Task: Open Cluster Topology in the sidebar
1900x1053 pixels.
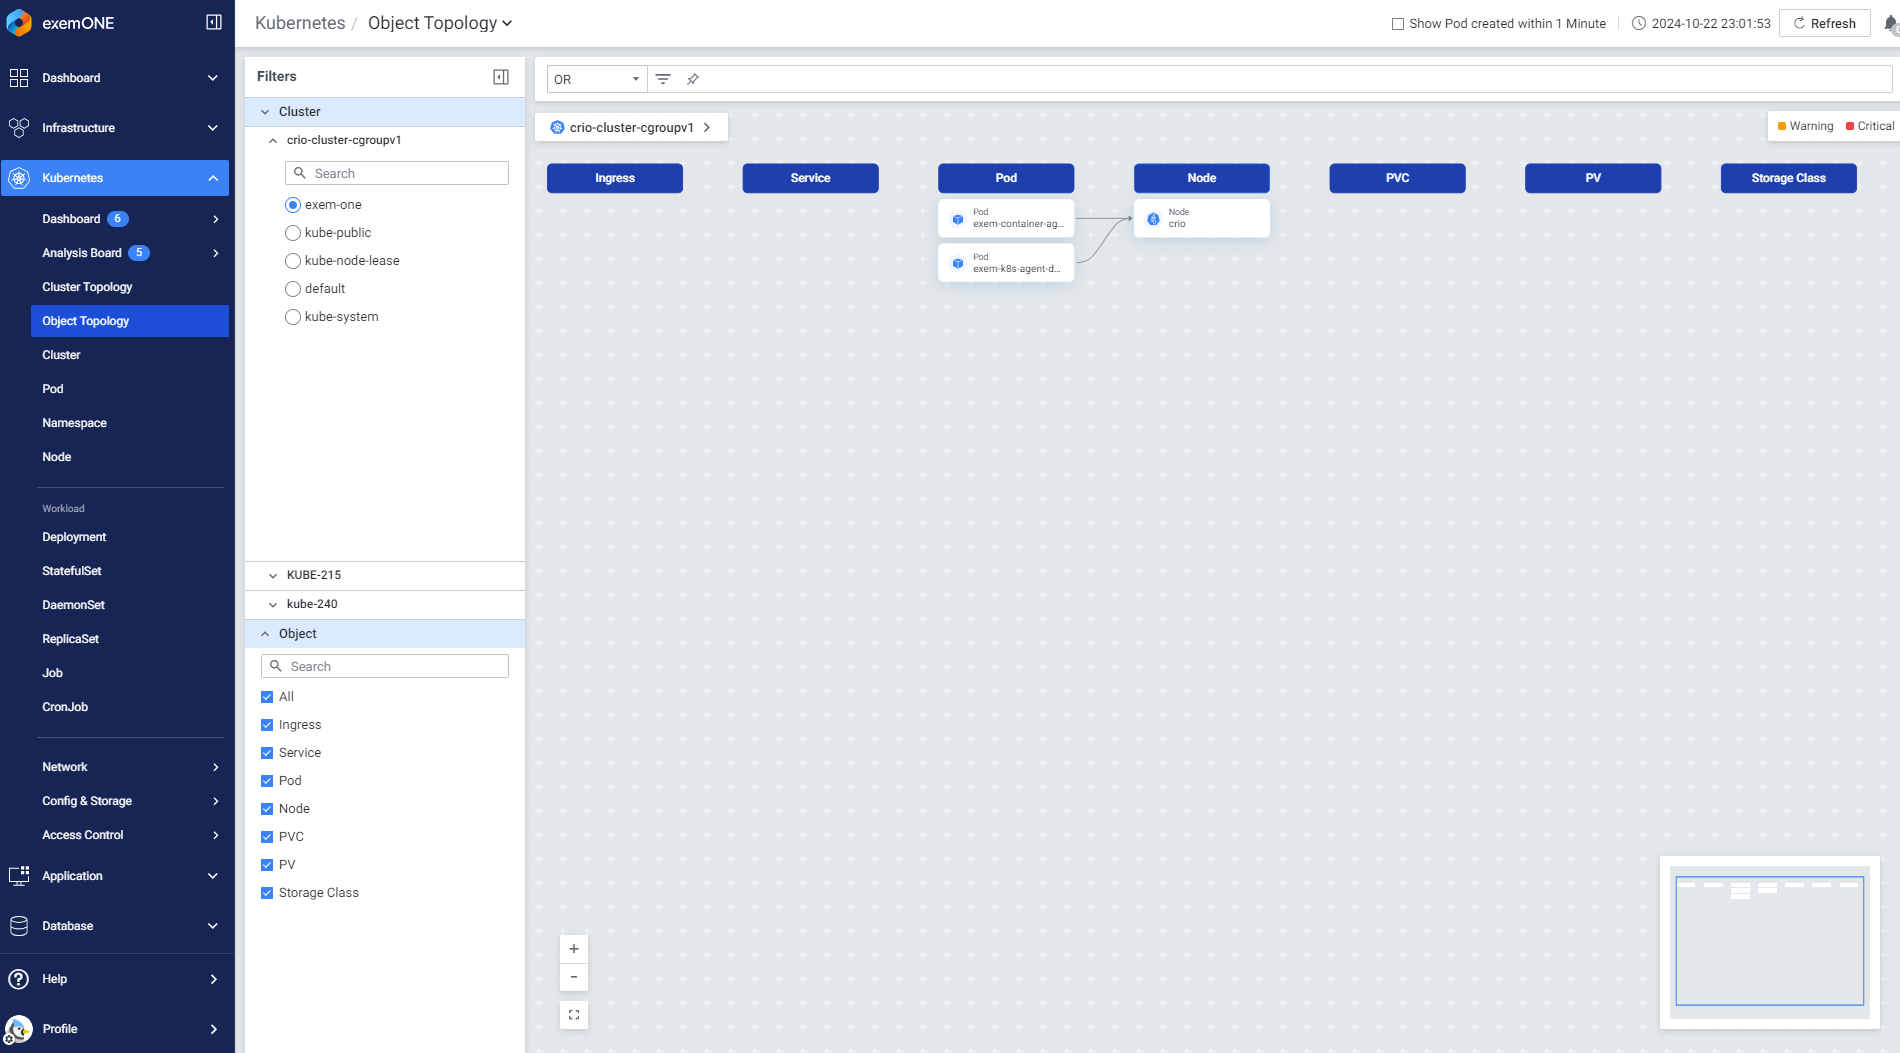Action: click(x=87, y=287)
